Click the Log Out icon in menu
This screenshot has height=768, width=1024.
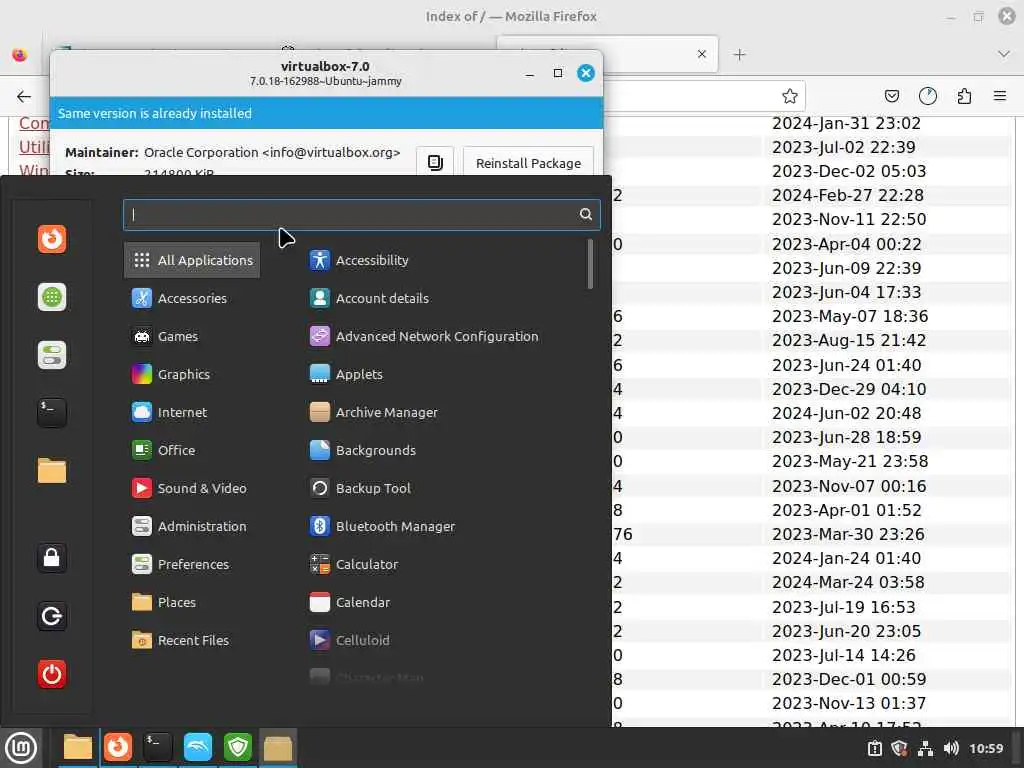pos(52,616)
